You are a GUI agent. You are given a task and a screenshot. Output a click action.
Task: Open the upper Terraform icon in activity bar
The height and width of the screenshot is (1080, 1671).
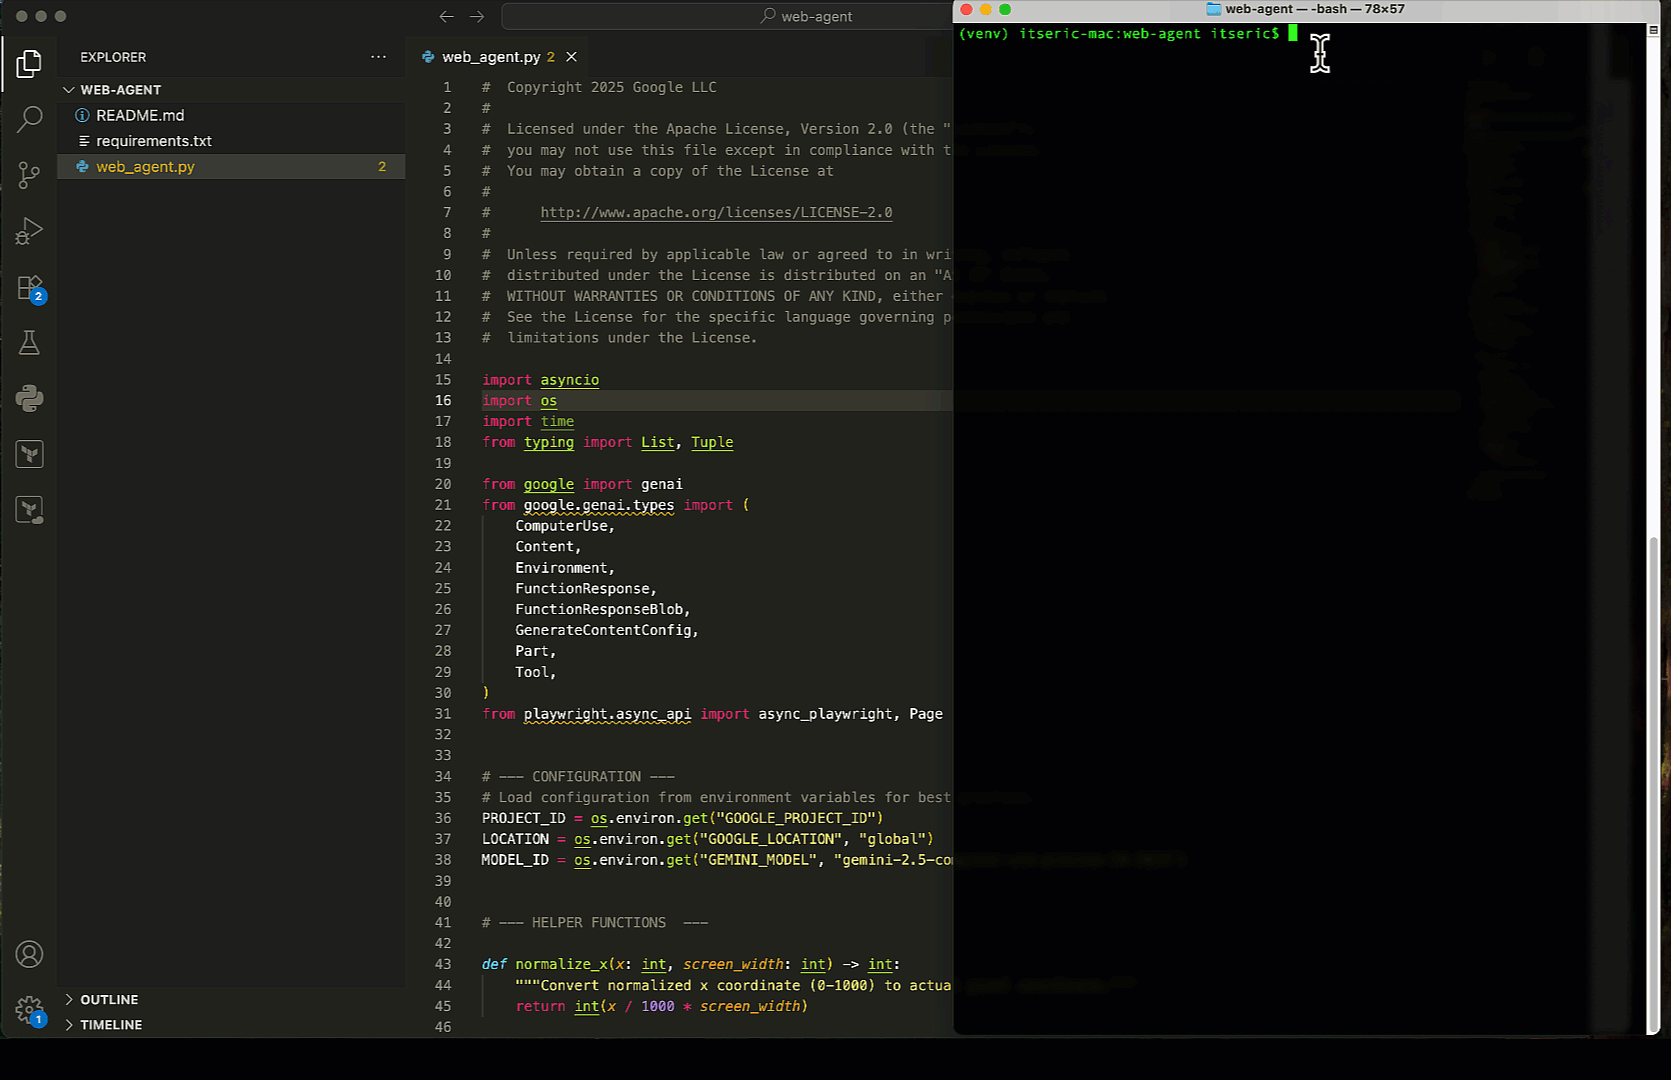[29, 455]
